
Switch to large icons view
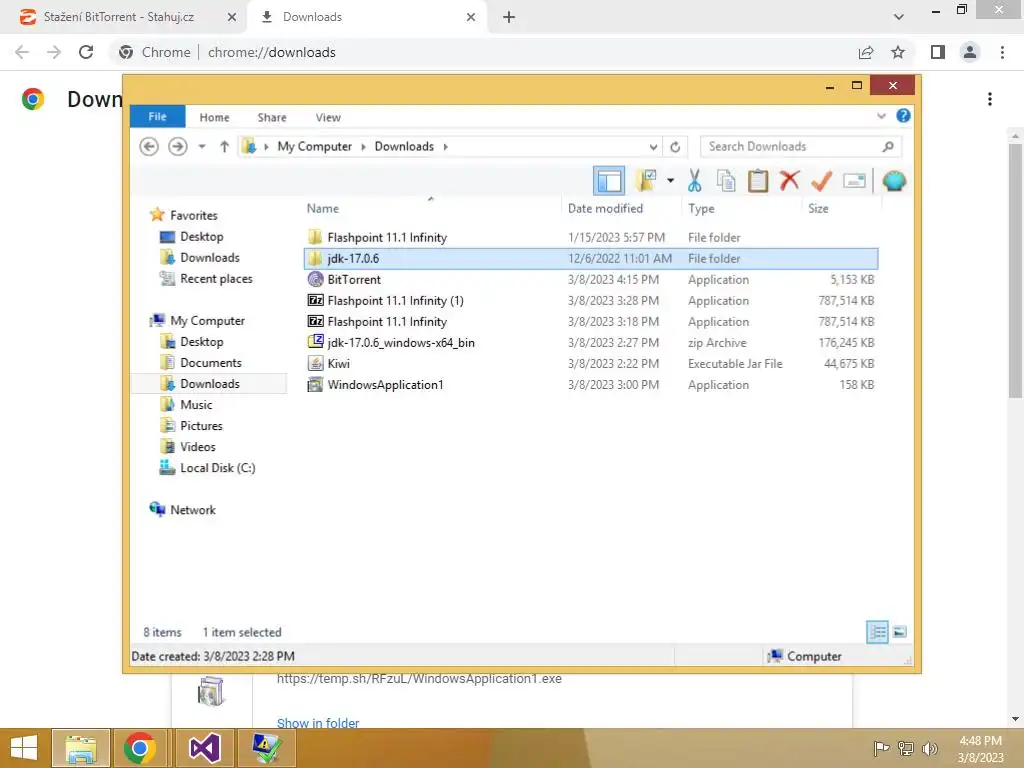pos(900,632)
